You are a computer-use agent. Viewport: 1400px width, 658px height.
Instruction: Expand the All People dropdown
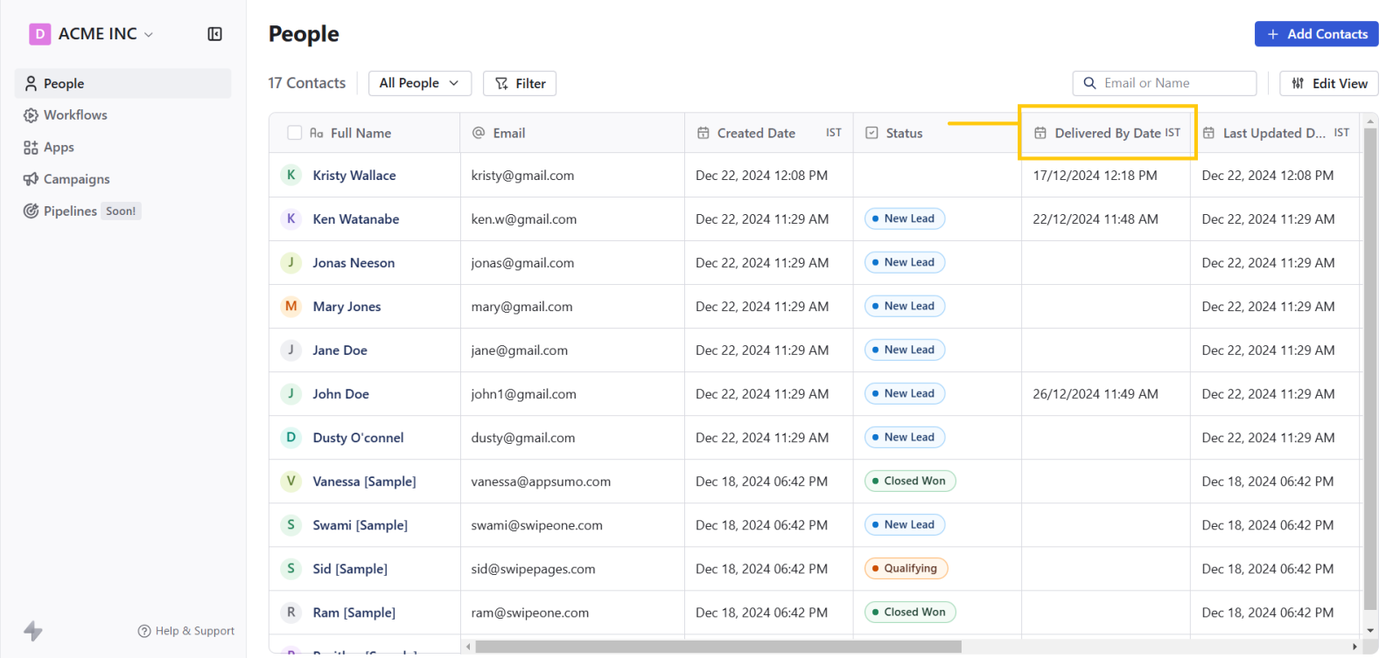pyautogui.click(x=419, y=83)
